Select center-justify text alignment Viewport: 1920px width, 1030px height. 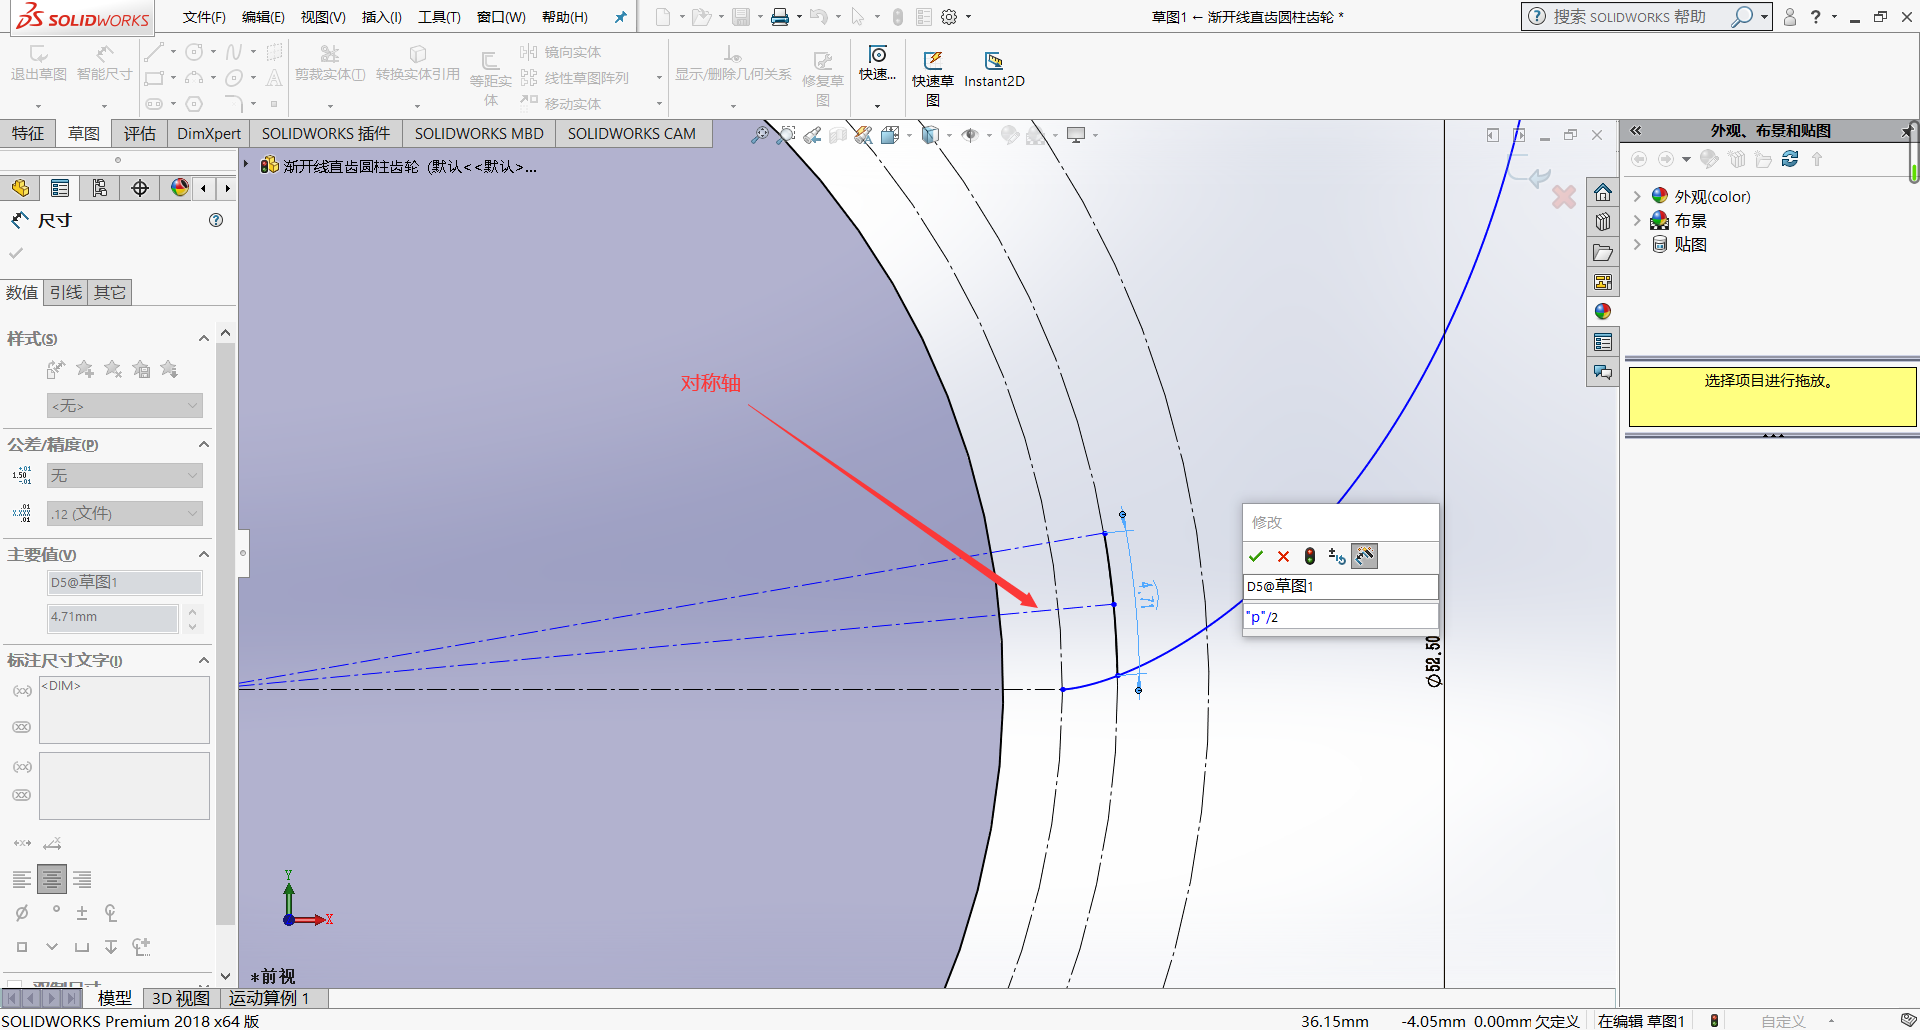click(52, 879)
